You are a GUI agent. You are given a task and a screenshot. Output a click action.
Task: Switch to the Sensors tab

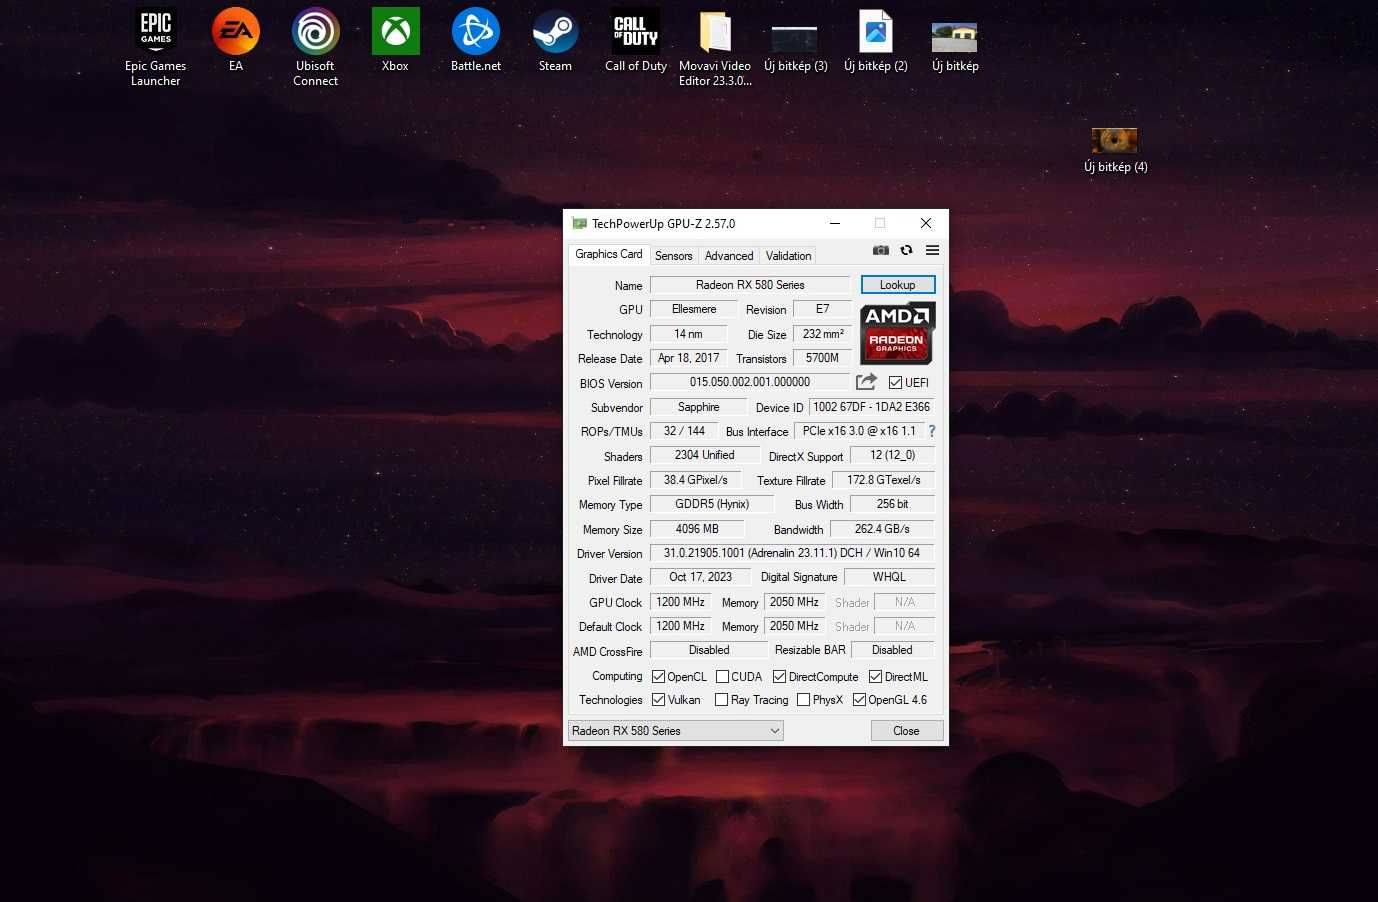(673, 256)
